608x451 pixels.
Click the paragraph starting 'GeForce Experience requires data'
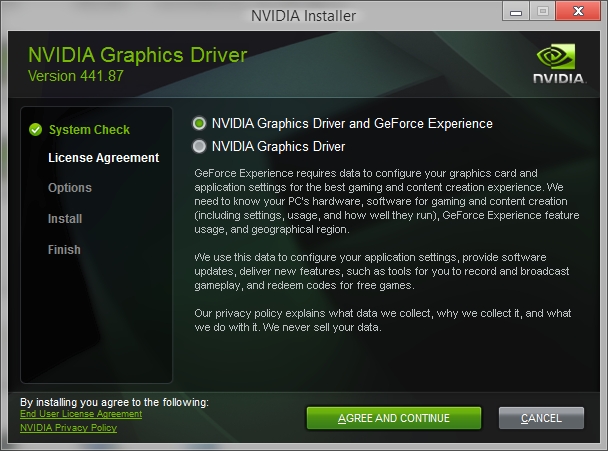387,201
